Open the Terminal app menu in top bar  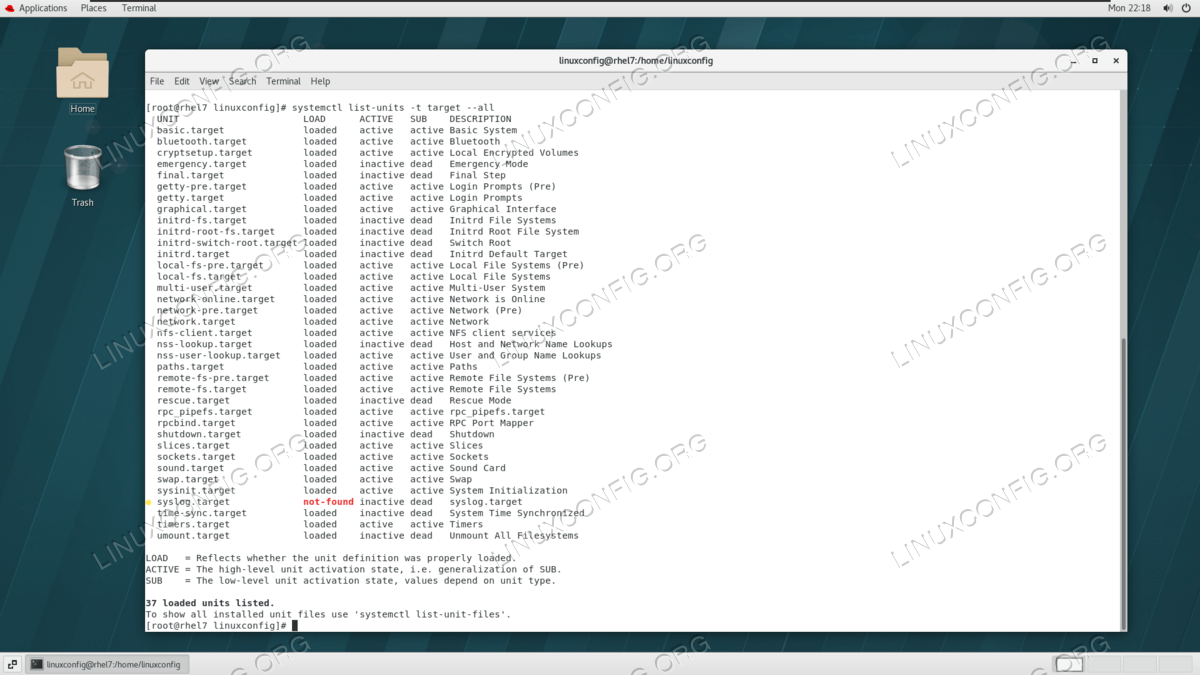pos(139,8)
